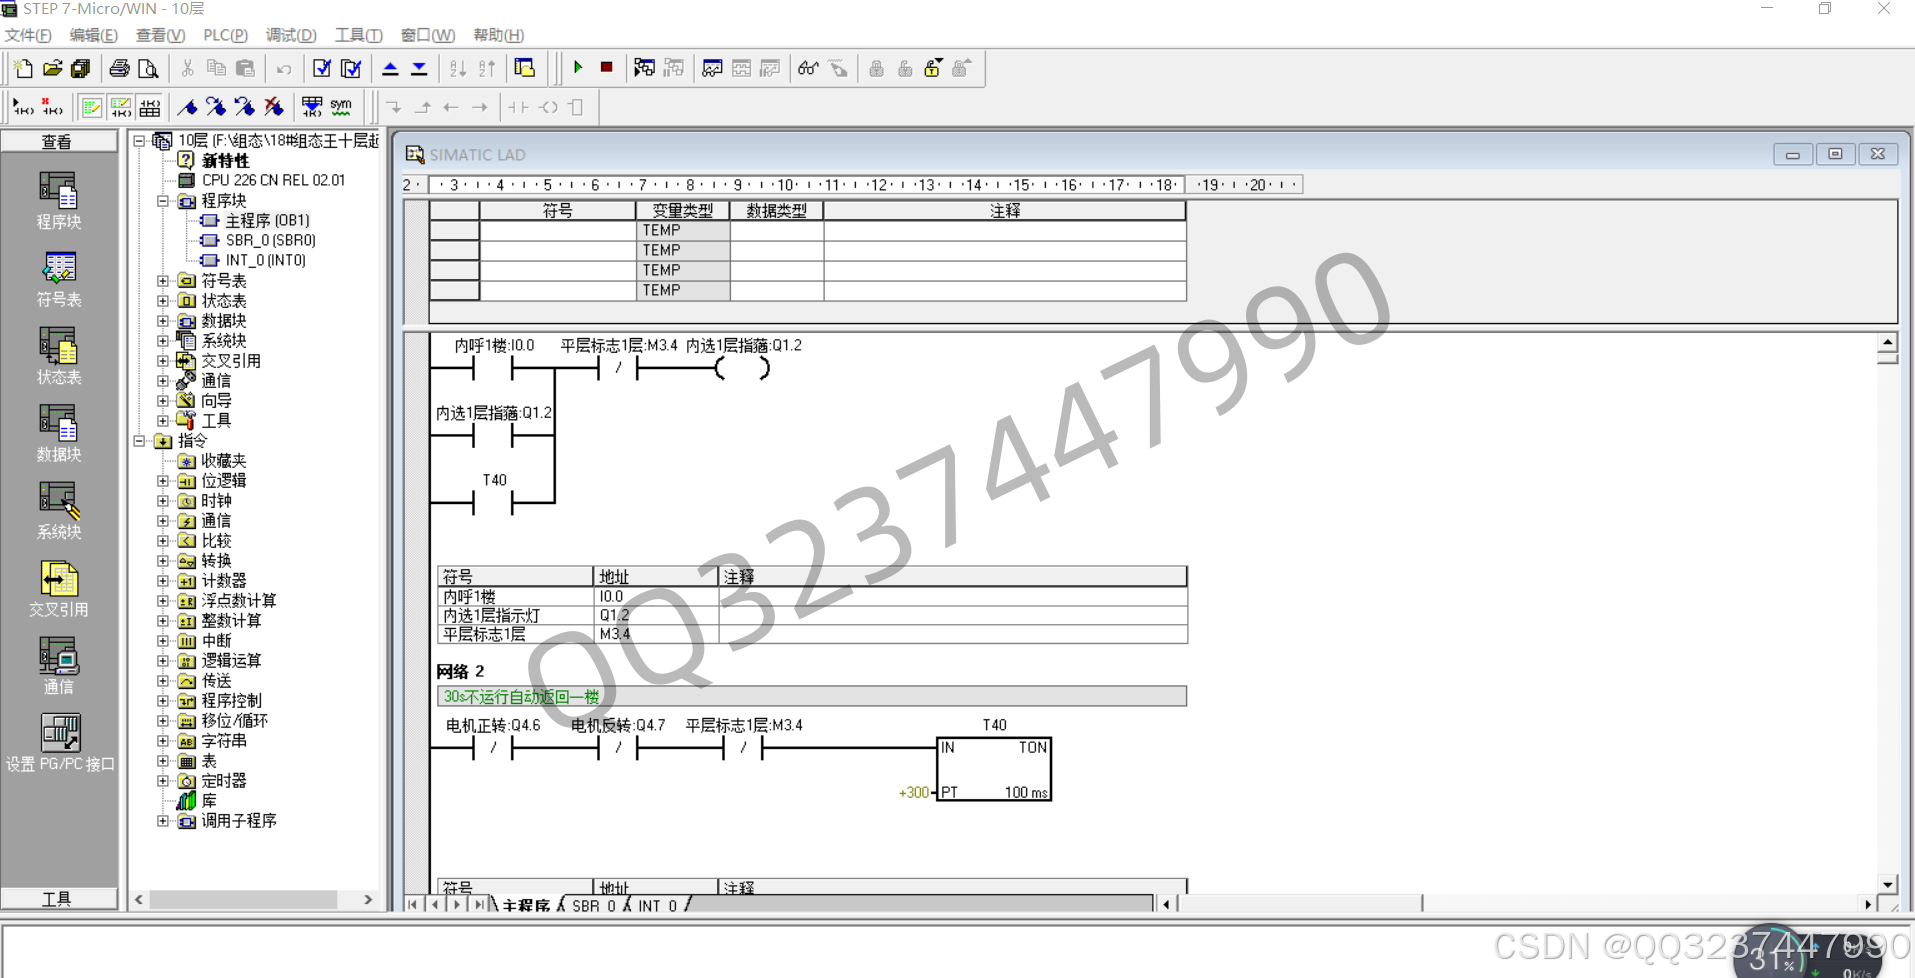Upload from PLC with blue up arrow
This screenshot has width=1915, height=978.
(390, 68)
